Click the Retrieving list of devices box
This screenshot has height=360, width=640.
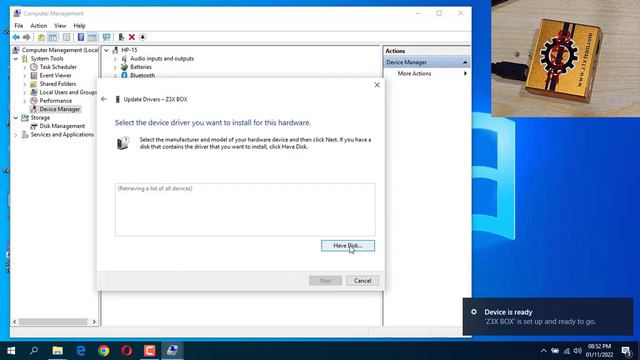[x=245, y=210]
